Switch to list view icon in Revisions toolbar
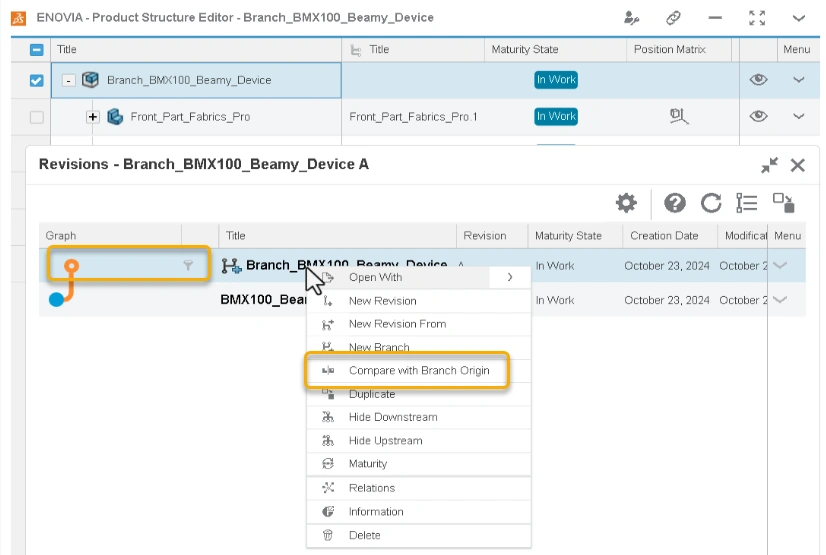 (x=746, y=203)
